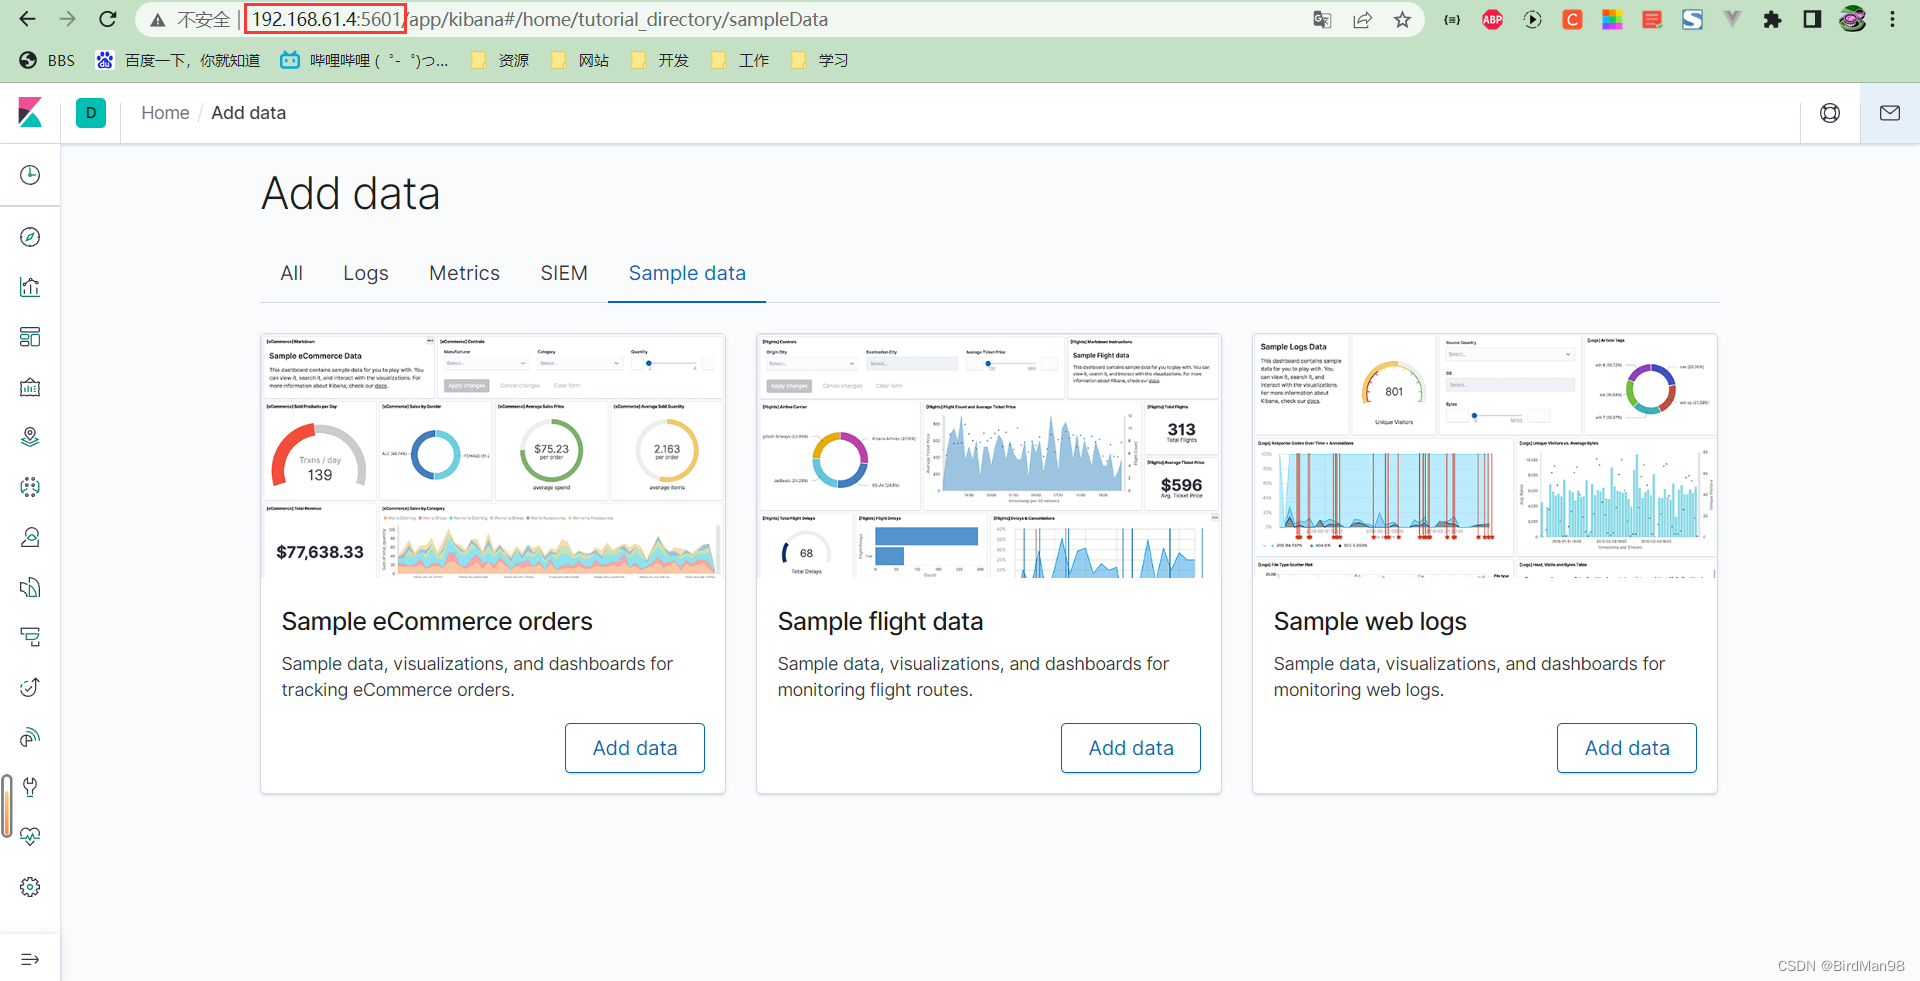The image size is (1920, 981).
Task: Click the eCommerce dashboard preview thumbnail
Action: coord(493,456)
